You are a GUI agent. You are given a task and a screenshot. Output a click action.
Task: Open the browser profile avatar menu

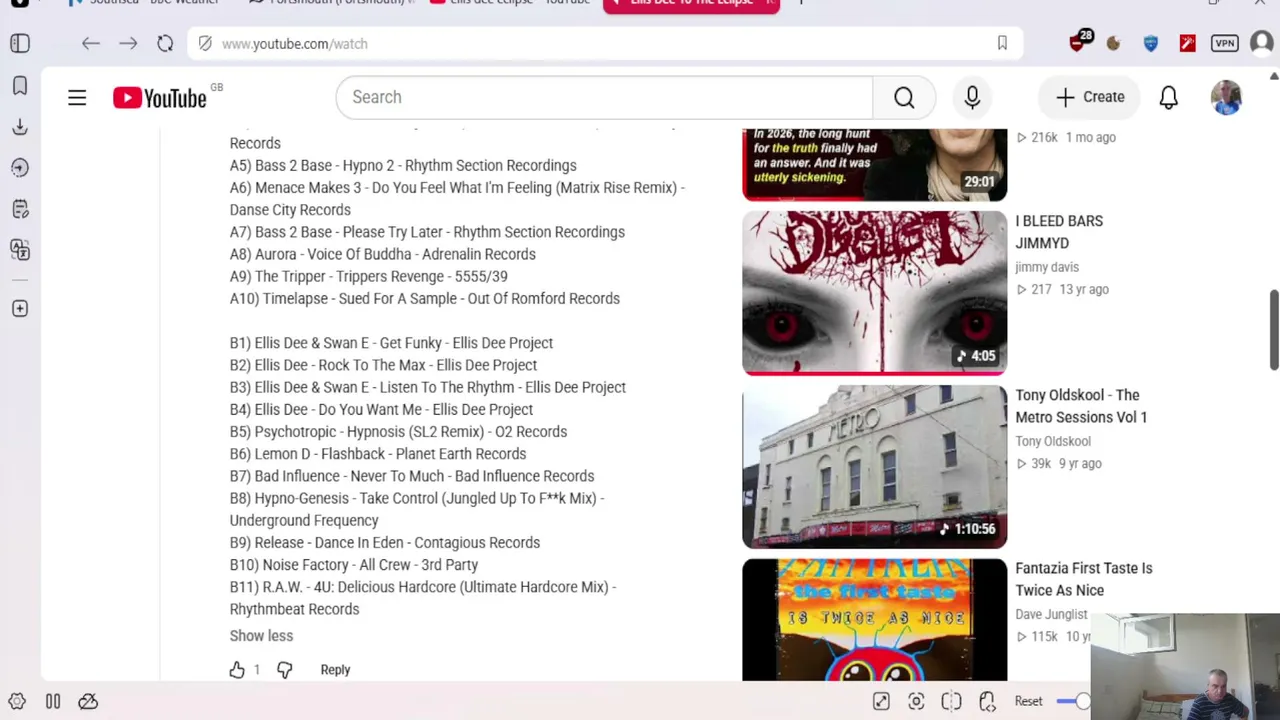1261,43
